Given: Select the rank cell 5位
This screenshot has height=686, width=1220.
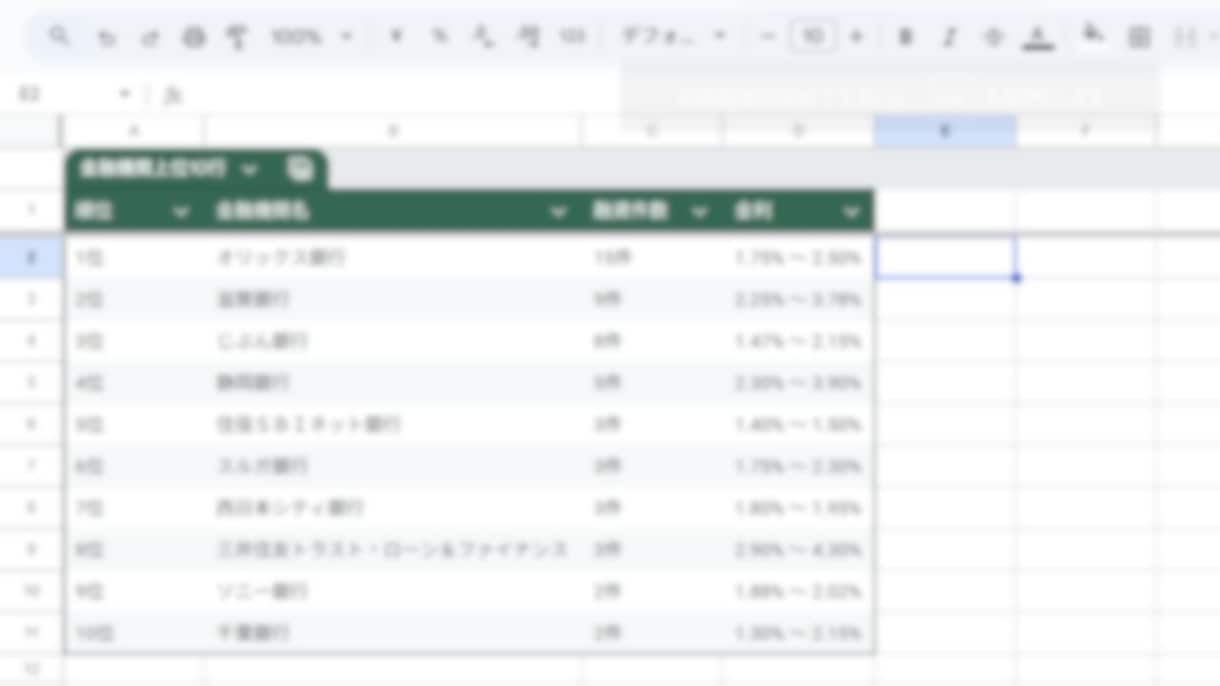Looking at the screenshot, I should click(x=135, y=425).
